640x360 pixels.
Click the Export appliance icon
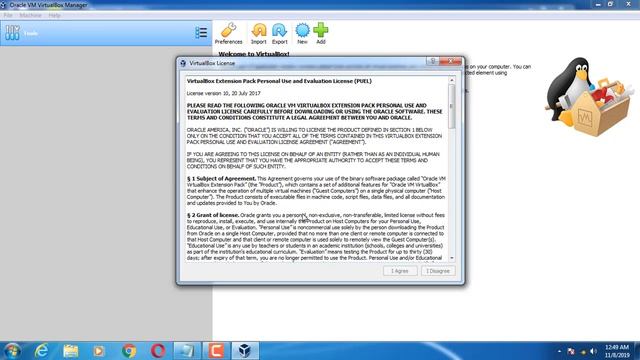tap(280, 33)
